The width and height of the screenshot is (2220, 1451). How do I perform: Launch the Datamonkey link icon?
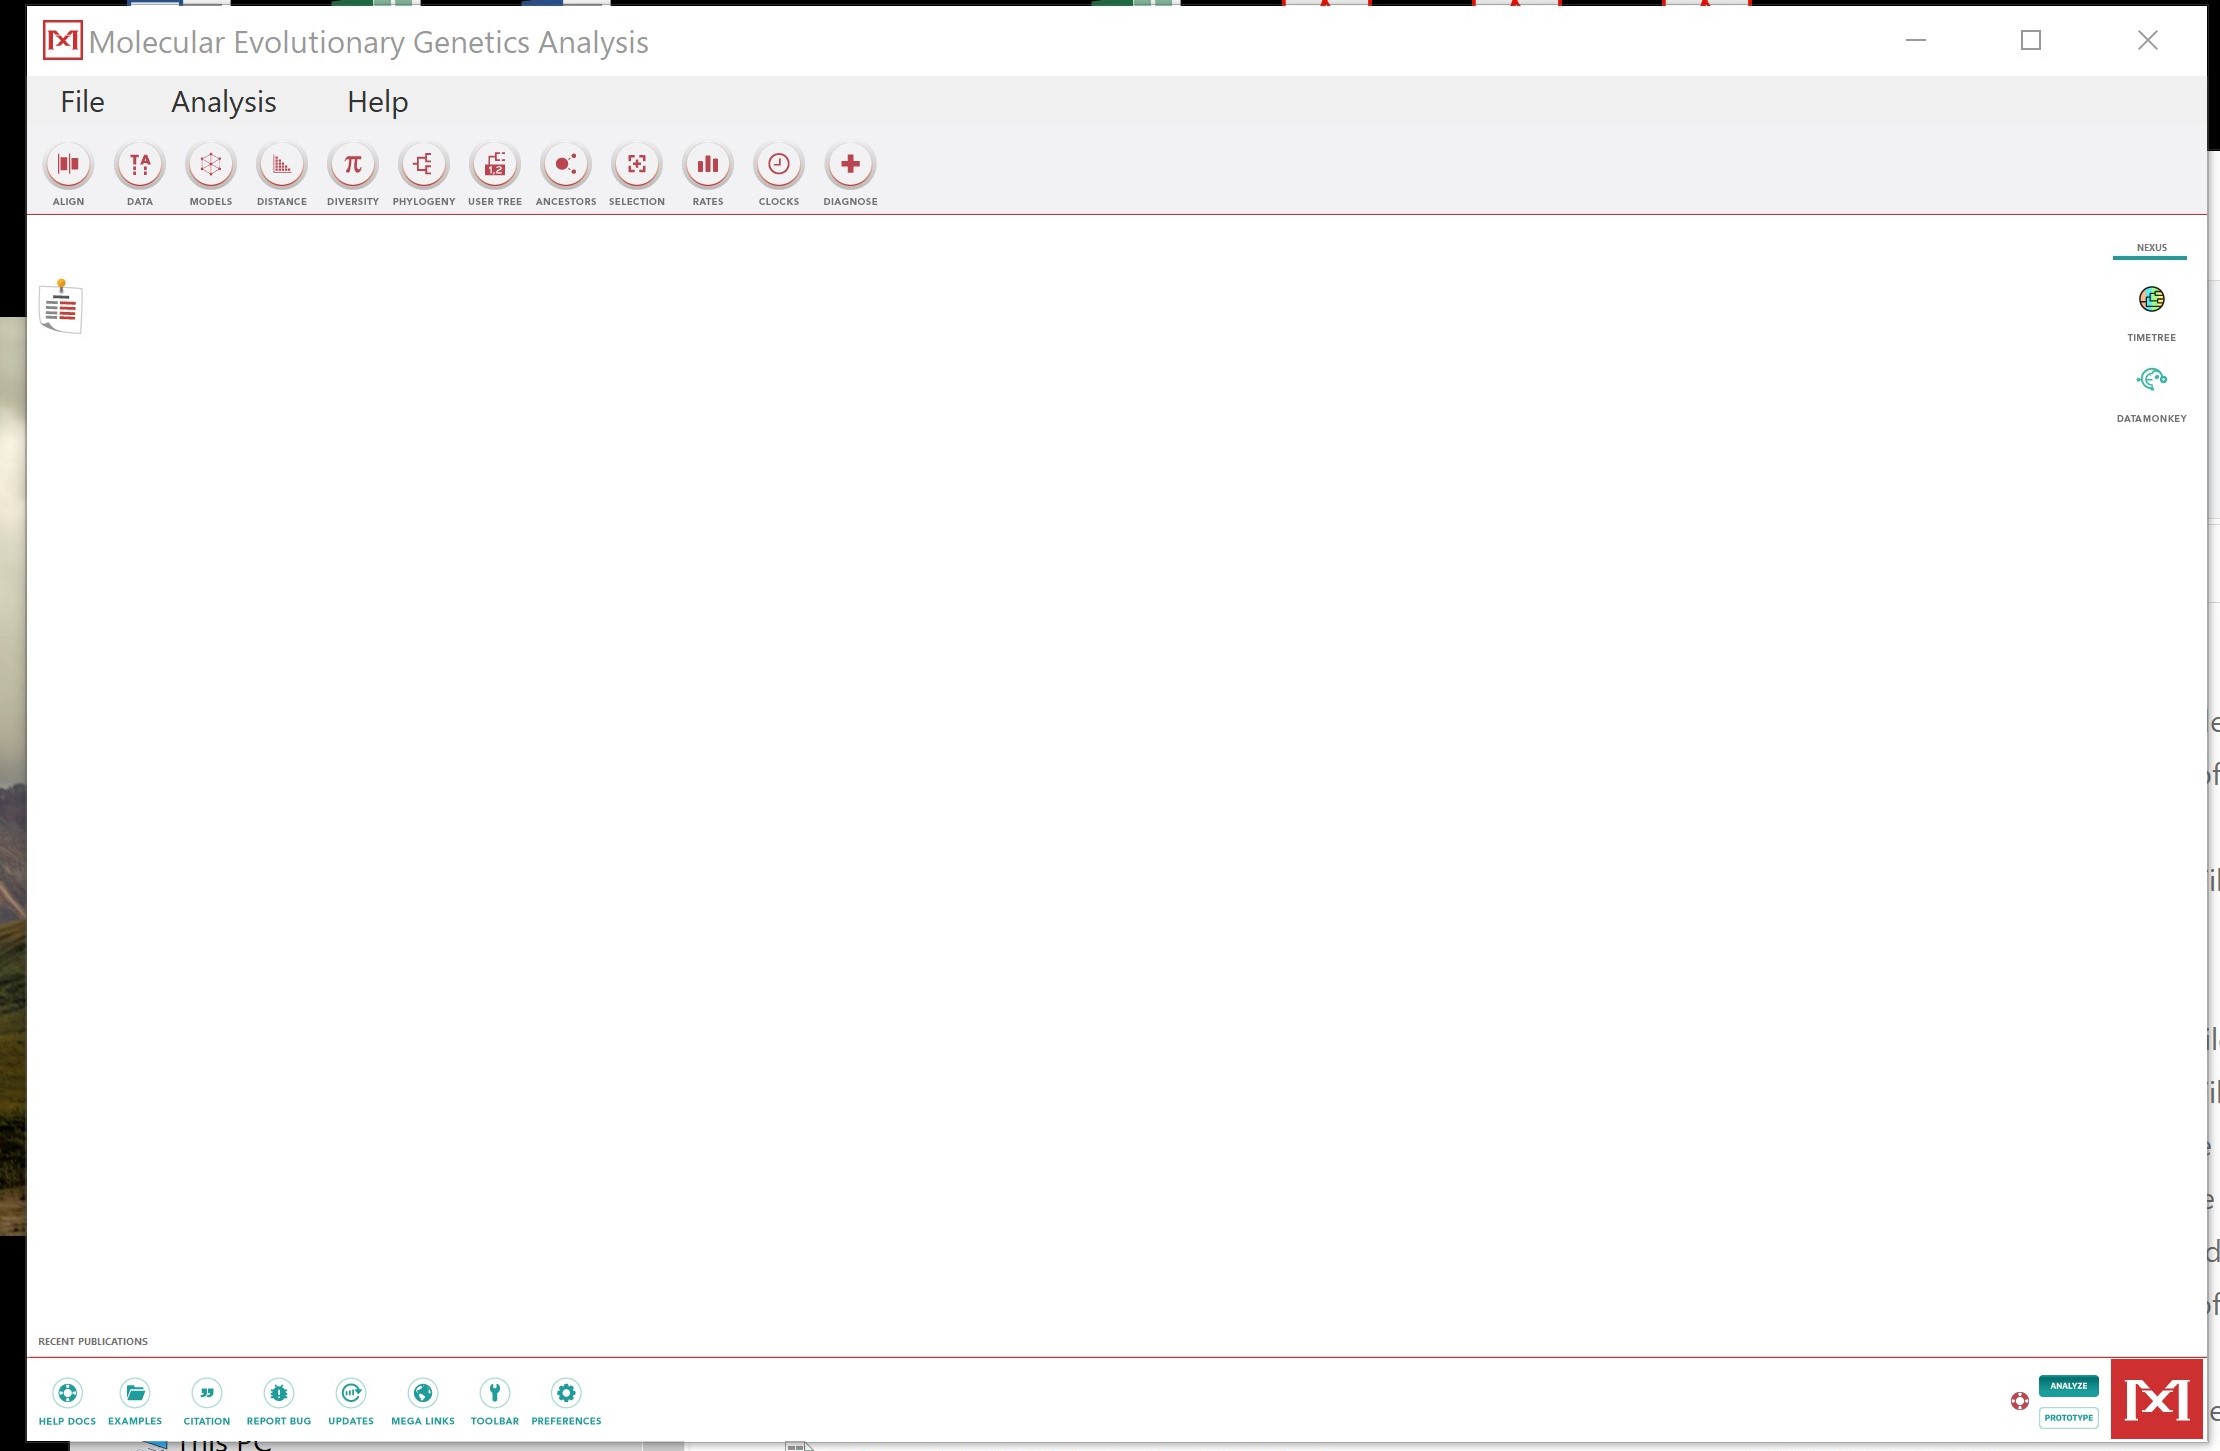2152,379
